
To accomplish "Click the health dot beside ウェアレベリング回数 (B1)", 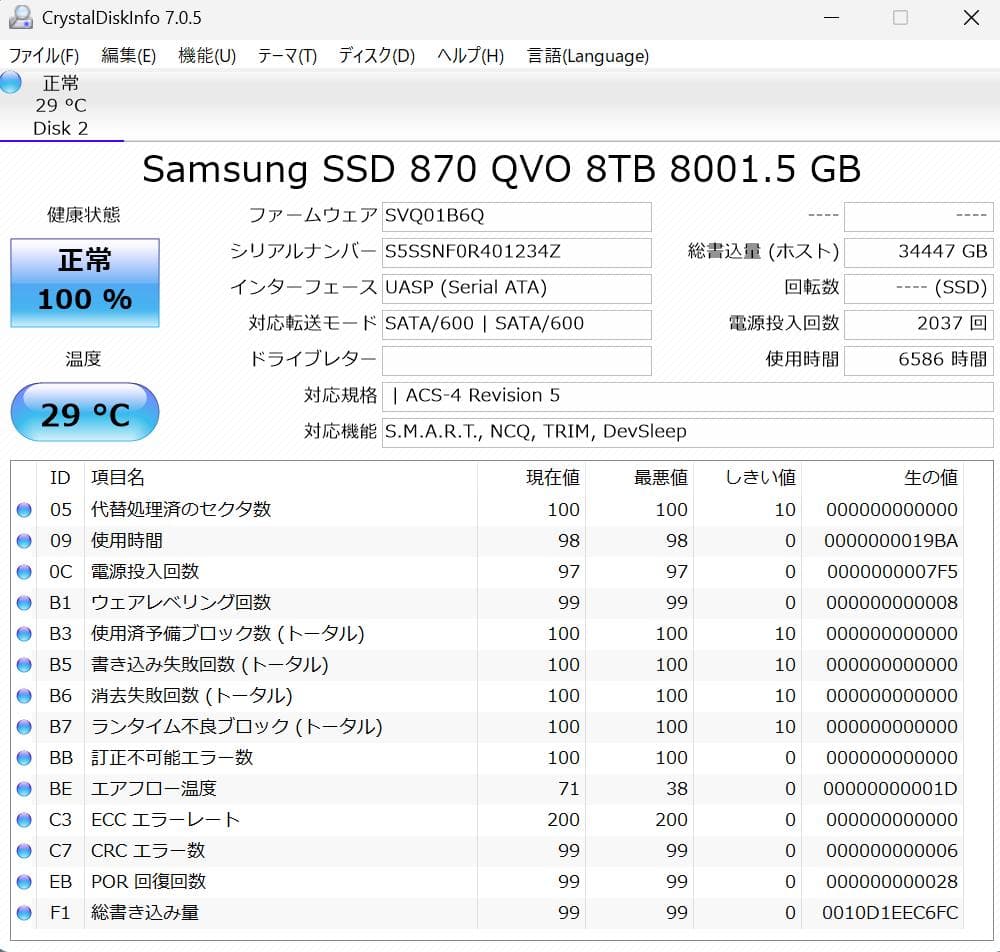I will point(23,603).
